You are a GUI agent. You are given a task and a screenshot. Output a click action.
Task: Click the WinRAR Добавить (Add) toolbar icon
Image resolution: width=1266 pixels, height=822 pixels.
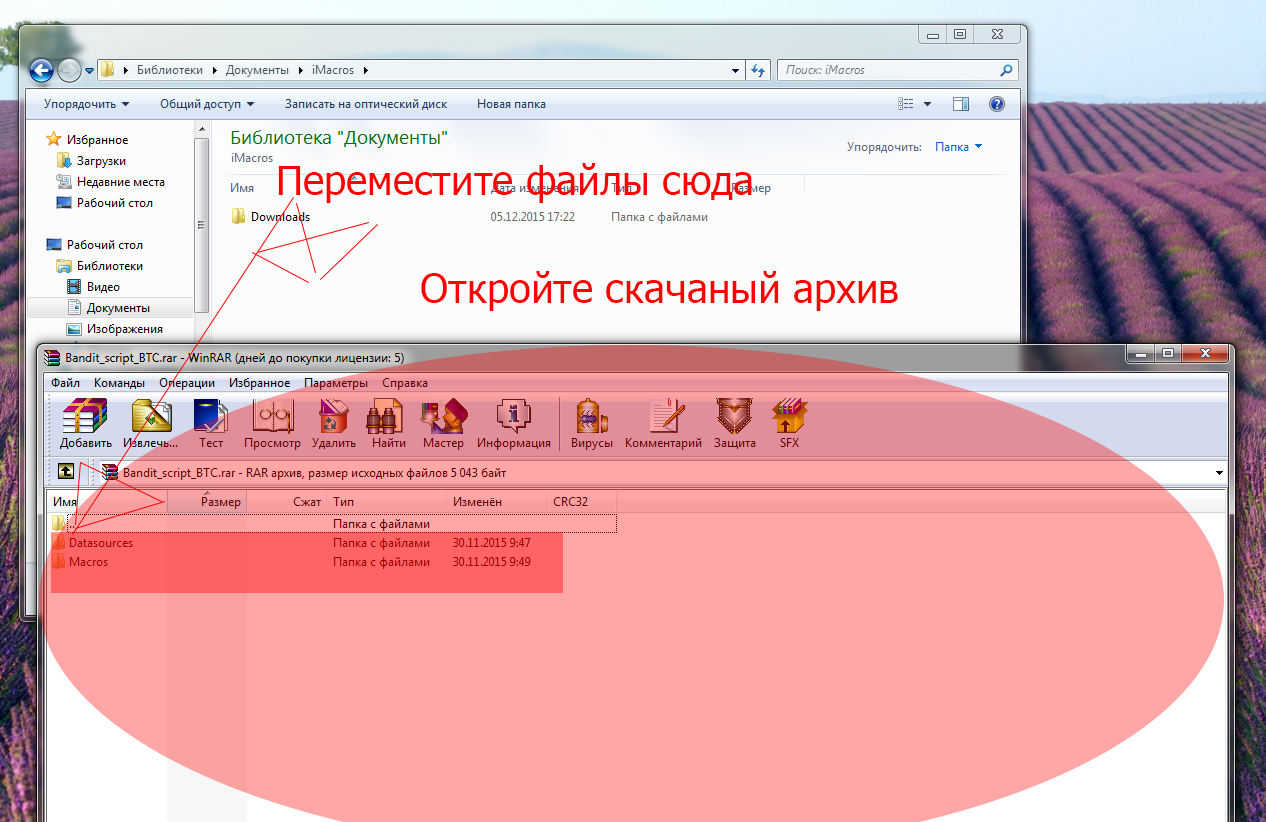pos(85,423)
